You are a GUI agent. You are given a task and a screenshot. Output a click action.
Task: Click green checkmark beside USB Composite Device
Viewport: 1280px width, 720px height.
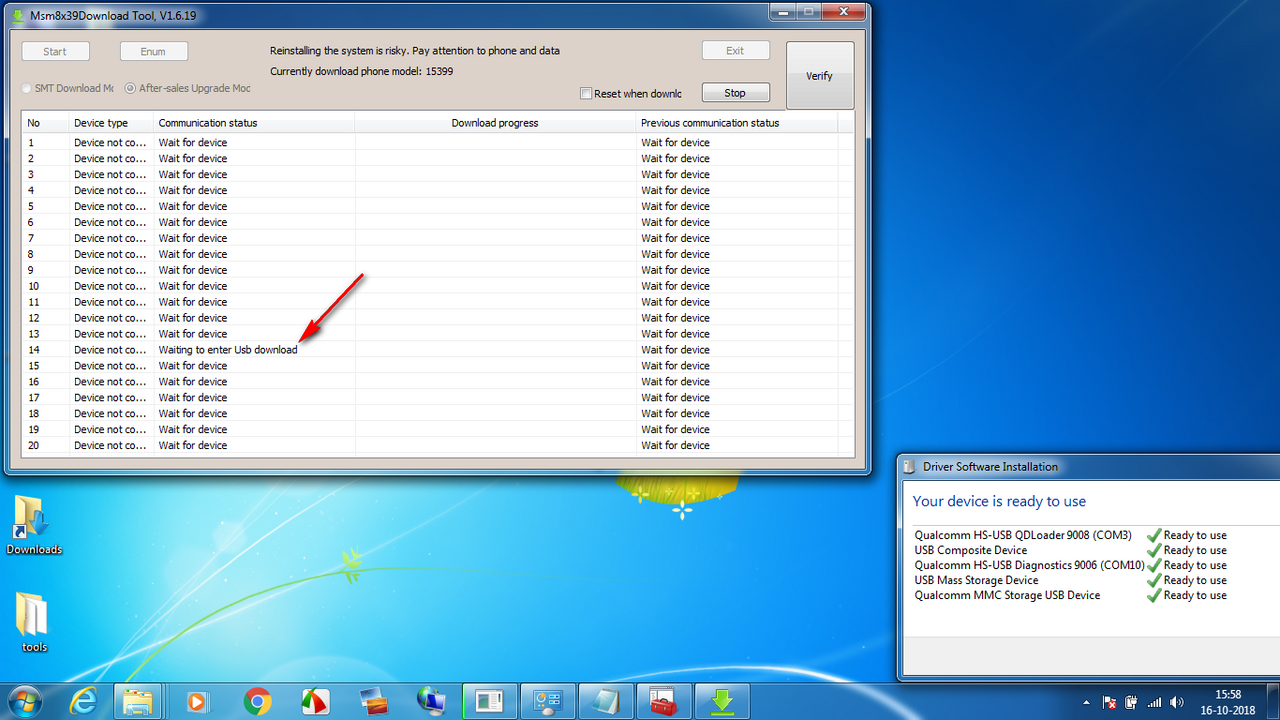pos(1154,550)
